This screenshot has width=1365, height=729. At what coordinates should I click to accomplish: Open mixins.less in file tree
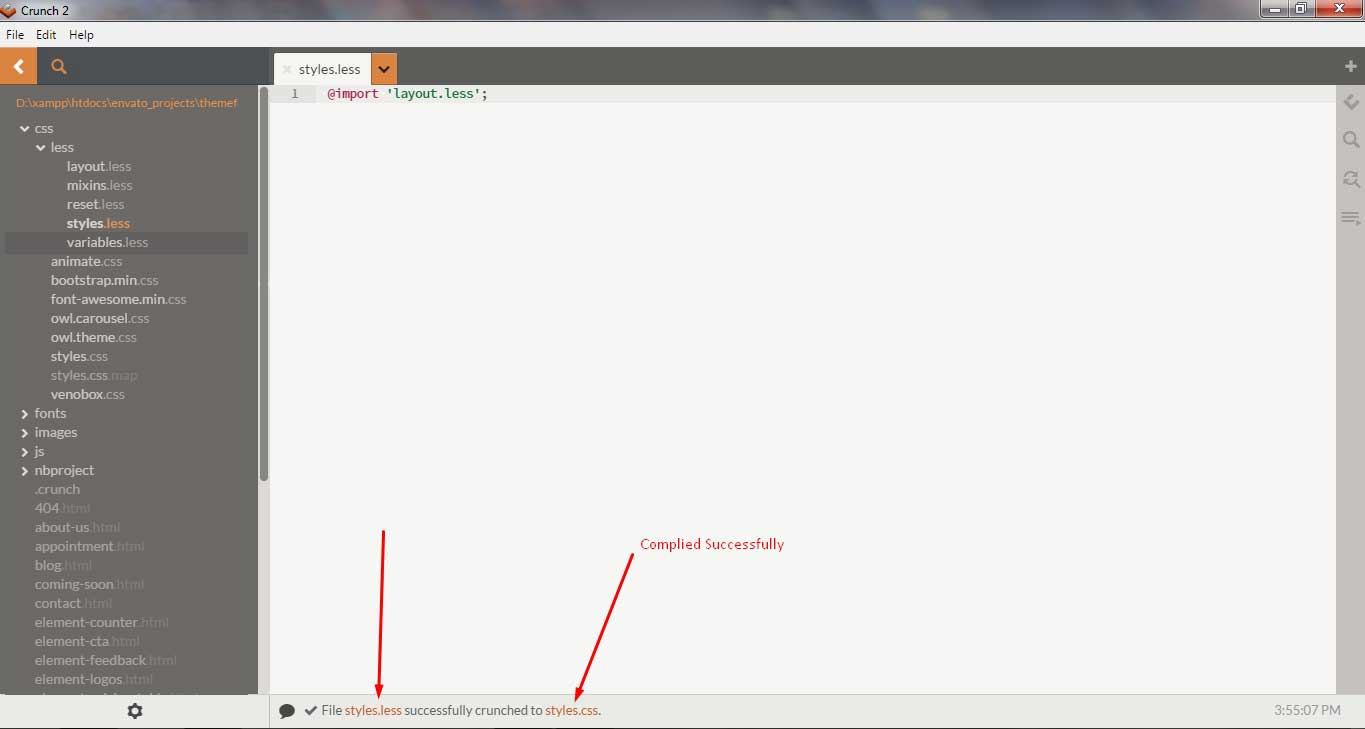99,185
